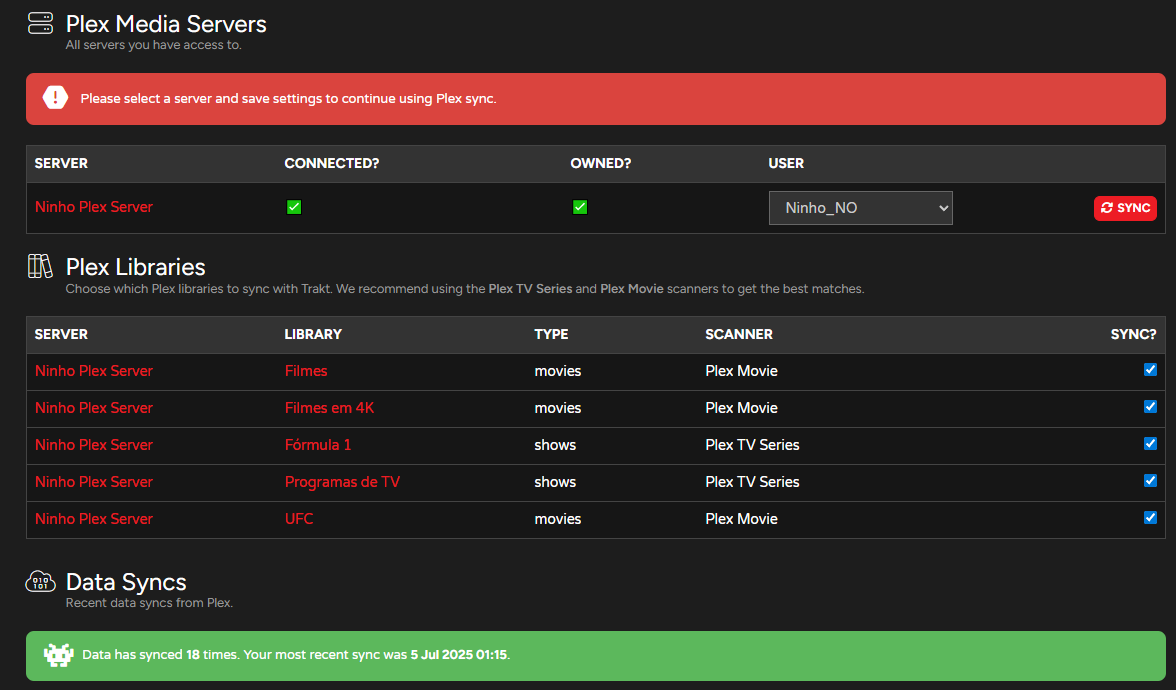Open the Ninho_NO user dropdown

click(860, 208)
